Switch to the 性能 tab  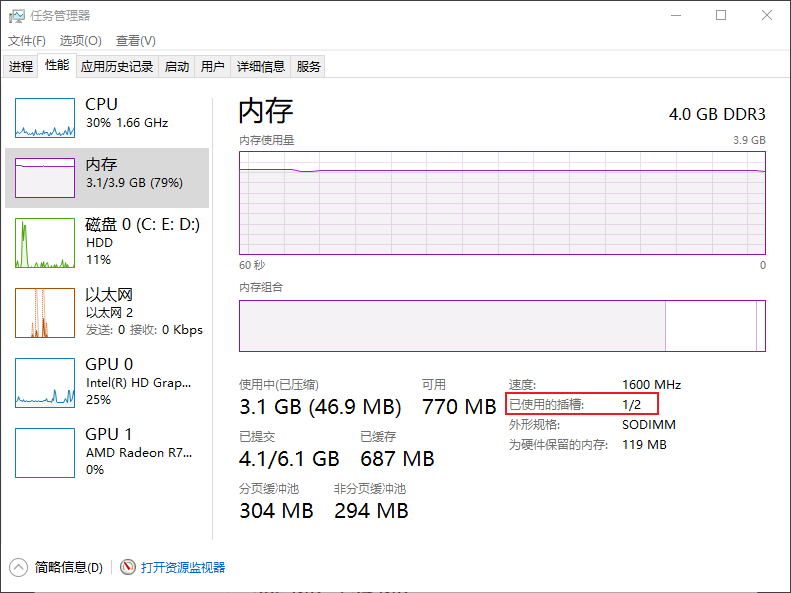pyautogui.click(x=57, y=65)
